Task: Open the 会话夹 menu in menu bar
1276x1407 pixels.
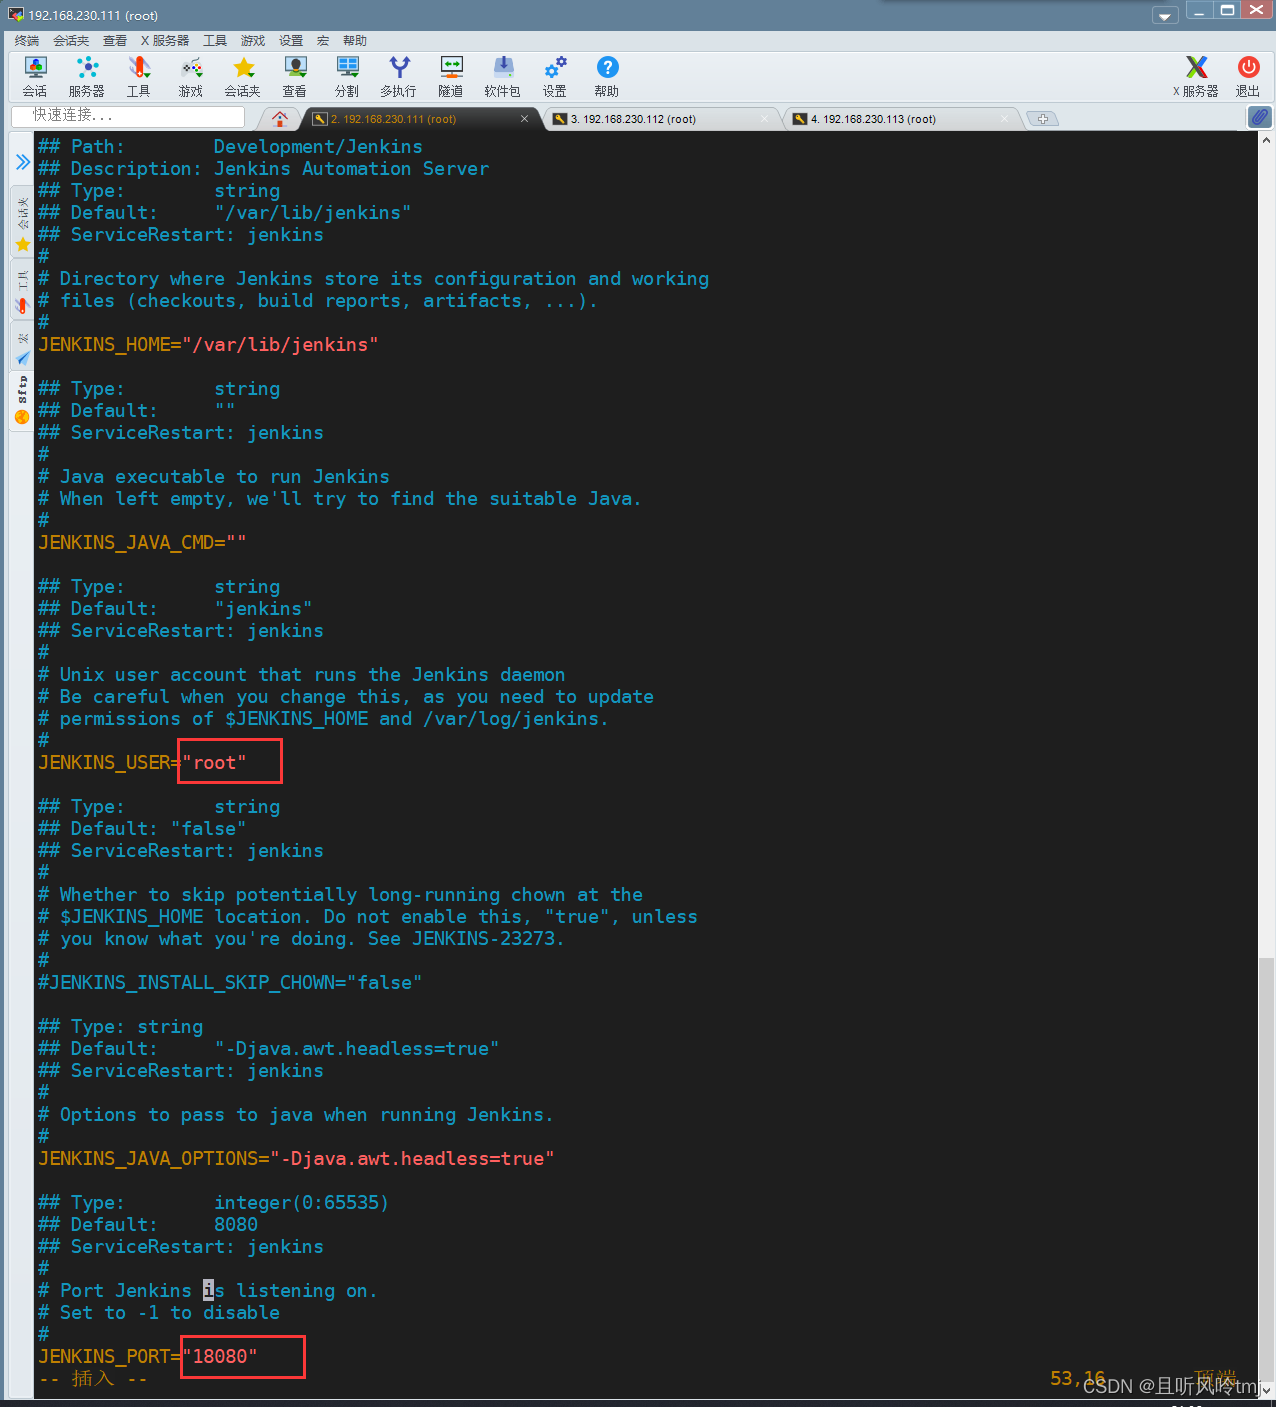Action: point(71,41)
